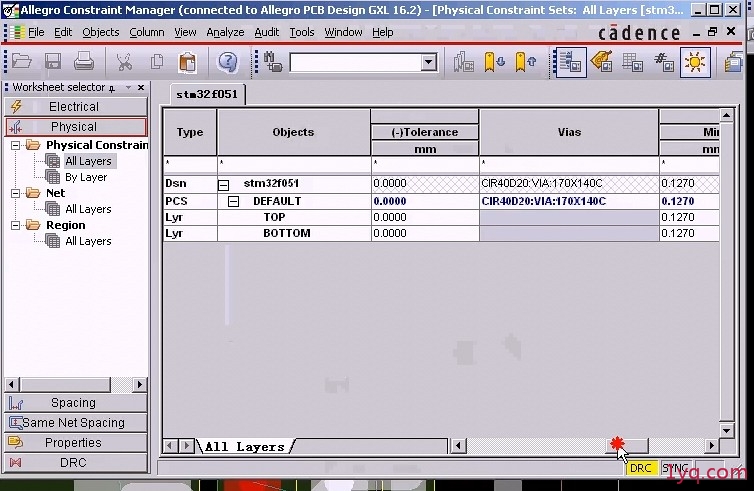Click the Type column header
This screenshot has height=491, width=754.
[x=190, y=132]
